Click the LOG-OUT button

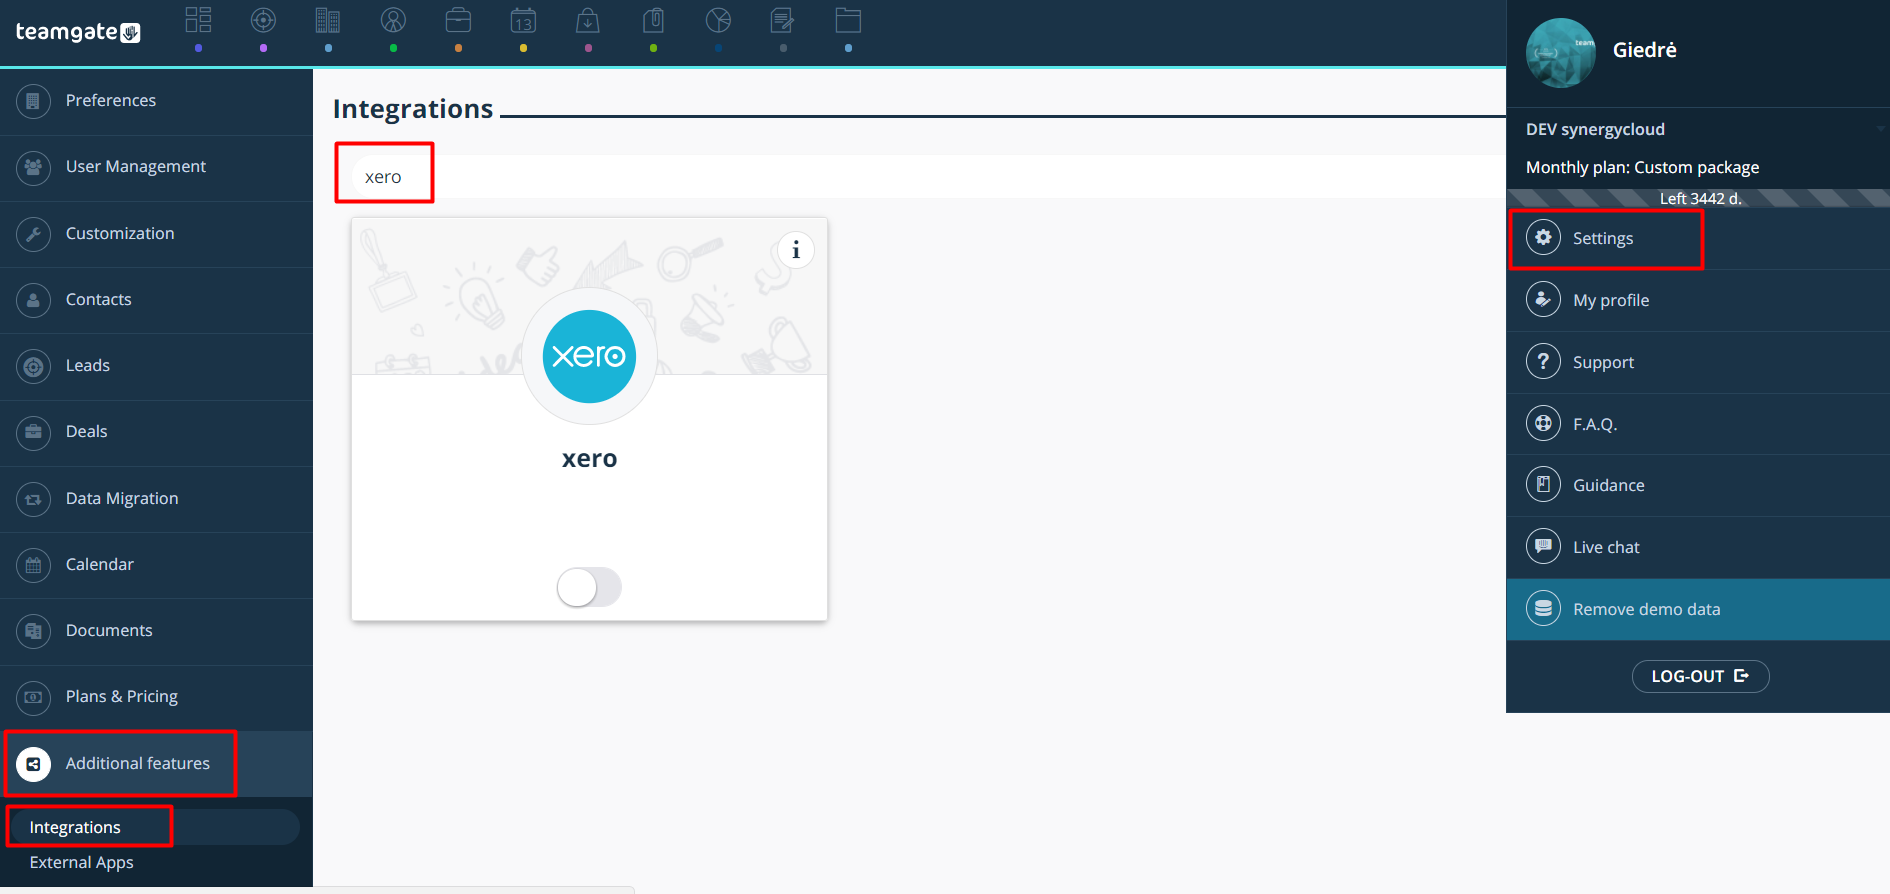pyautogui.click(x=1700, y=676)
